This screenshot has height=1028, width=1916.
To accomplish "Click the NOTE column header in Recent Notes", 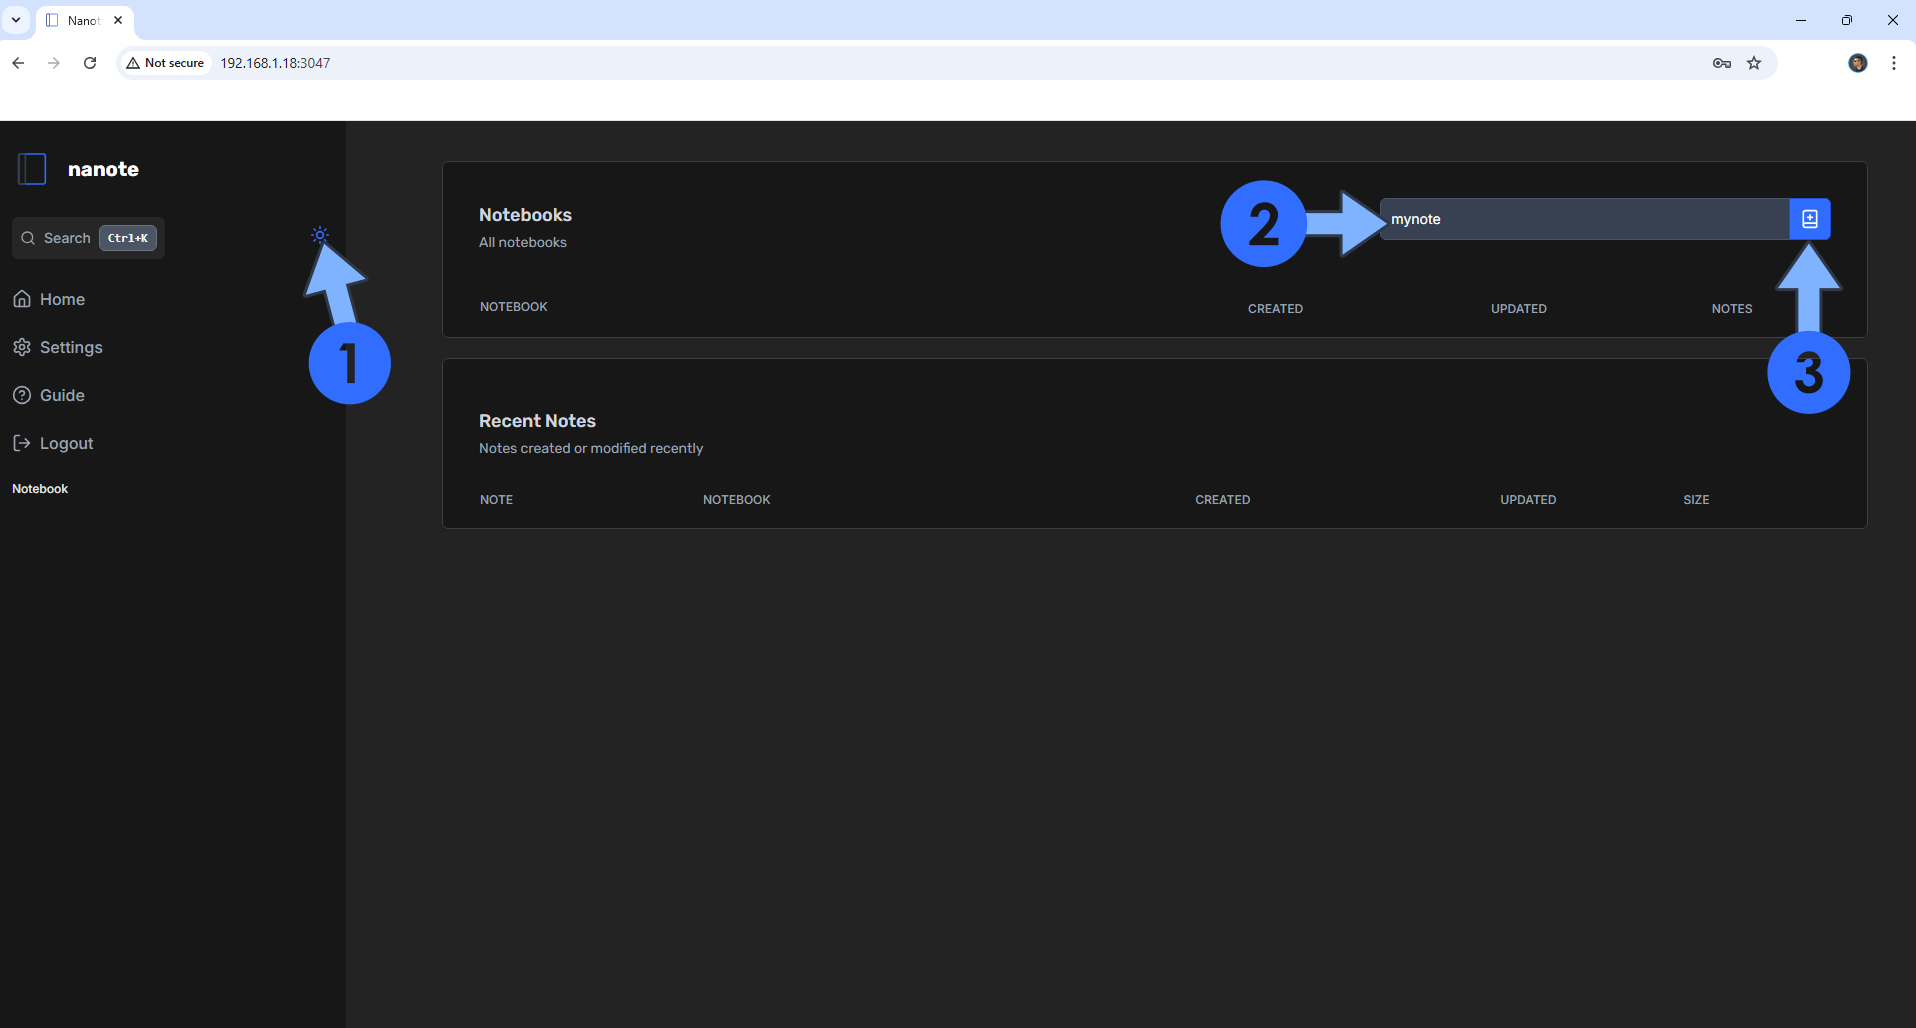I will click(x=496, y=500).
